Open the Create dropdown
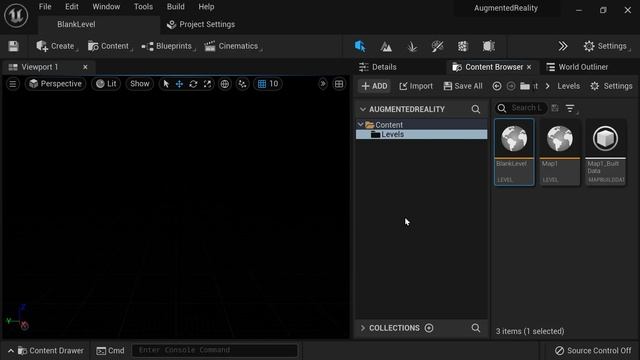The height and width of the screenshot is (360, 640). (x=56, y=46)
